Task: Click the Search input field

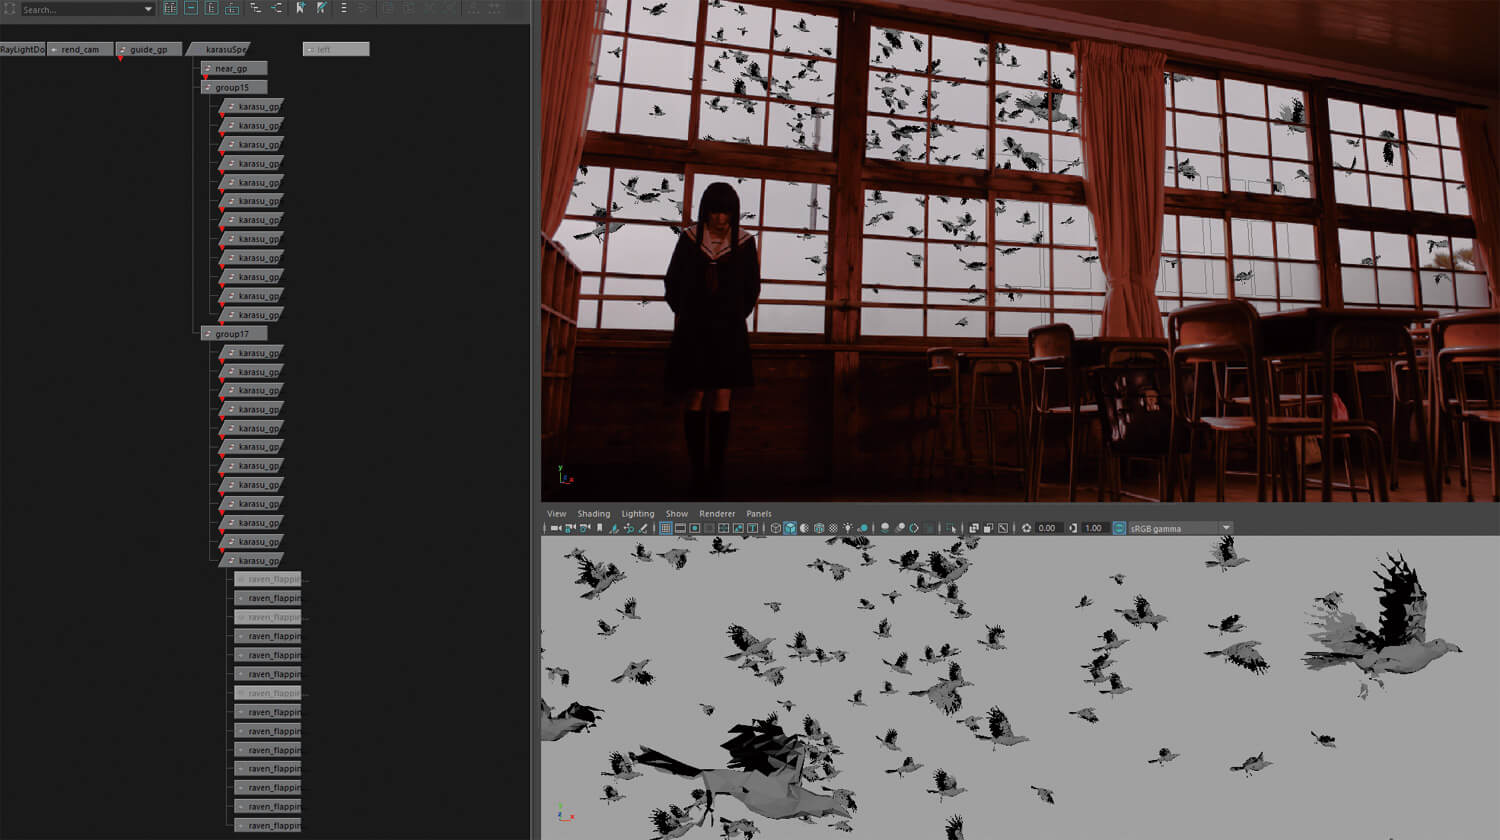Action: pyautogui.click(x=80, y=9)
